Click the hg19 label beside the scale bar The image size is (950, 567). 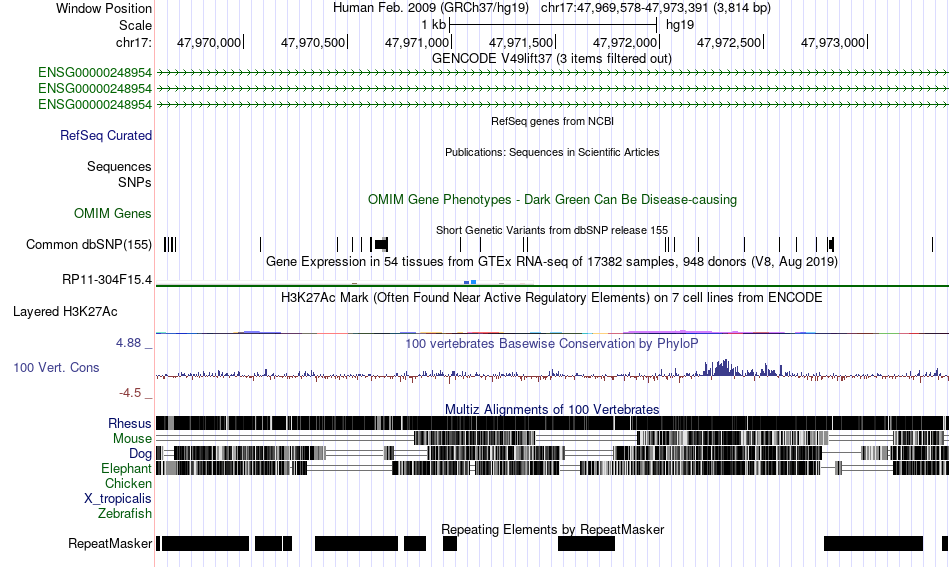(680, 25)
